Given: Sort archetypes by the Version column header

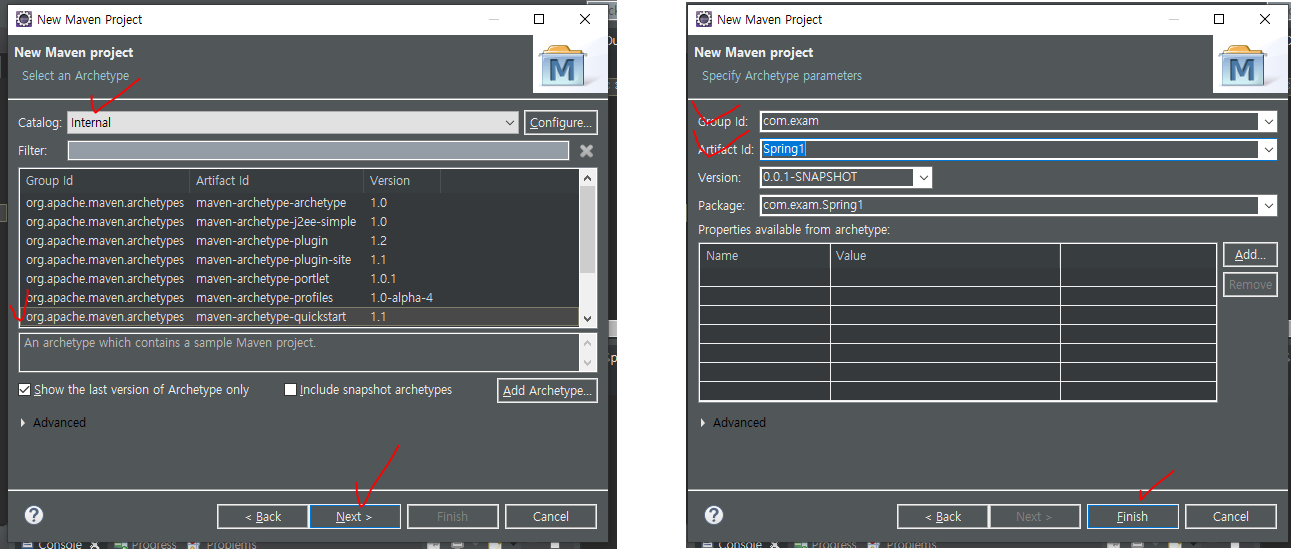Looking at the screenshot, I should [402, 181].
